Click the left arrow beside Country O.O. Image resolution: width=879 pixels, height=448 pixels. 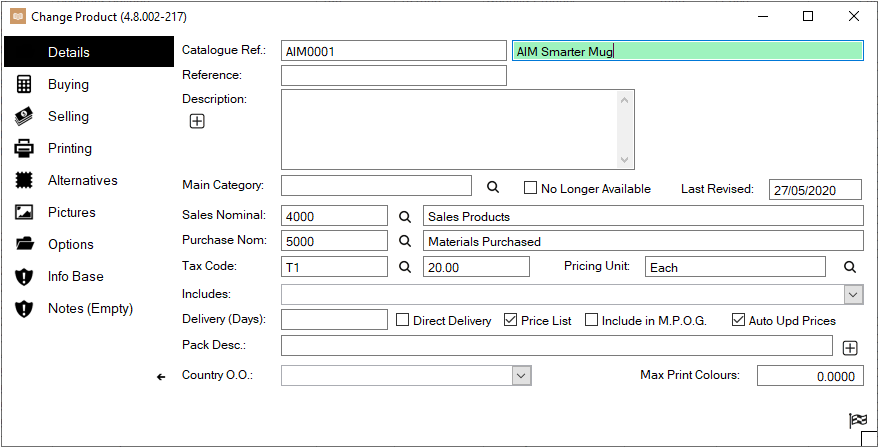[x=161, y=377]
